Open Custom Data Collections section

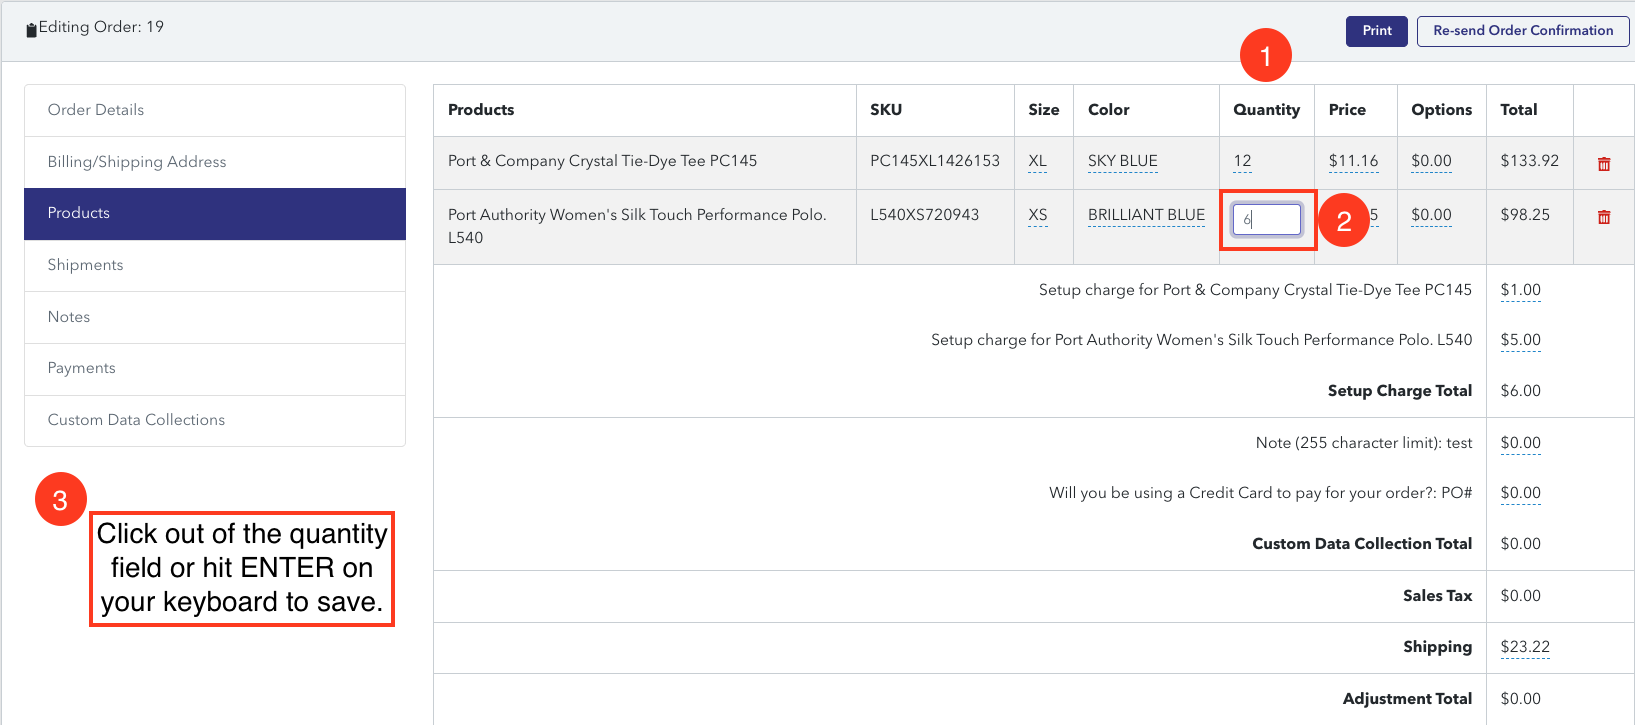[x=215, y=420]
